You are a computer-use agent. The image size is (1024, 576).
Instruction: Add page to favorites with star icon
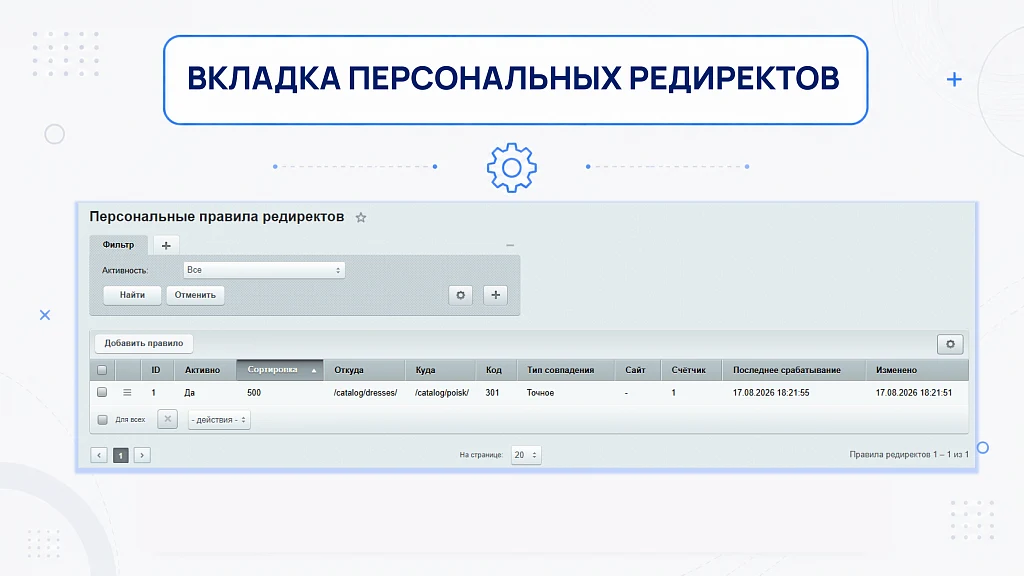[360, 217]
